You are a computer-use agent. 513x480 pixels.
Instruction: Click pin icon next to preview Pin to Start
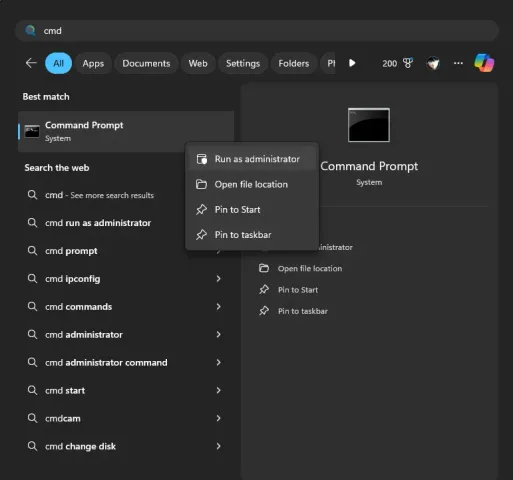coord(264,289)
